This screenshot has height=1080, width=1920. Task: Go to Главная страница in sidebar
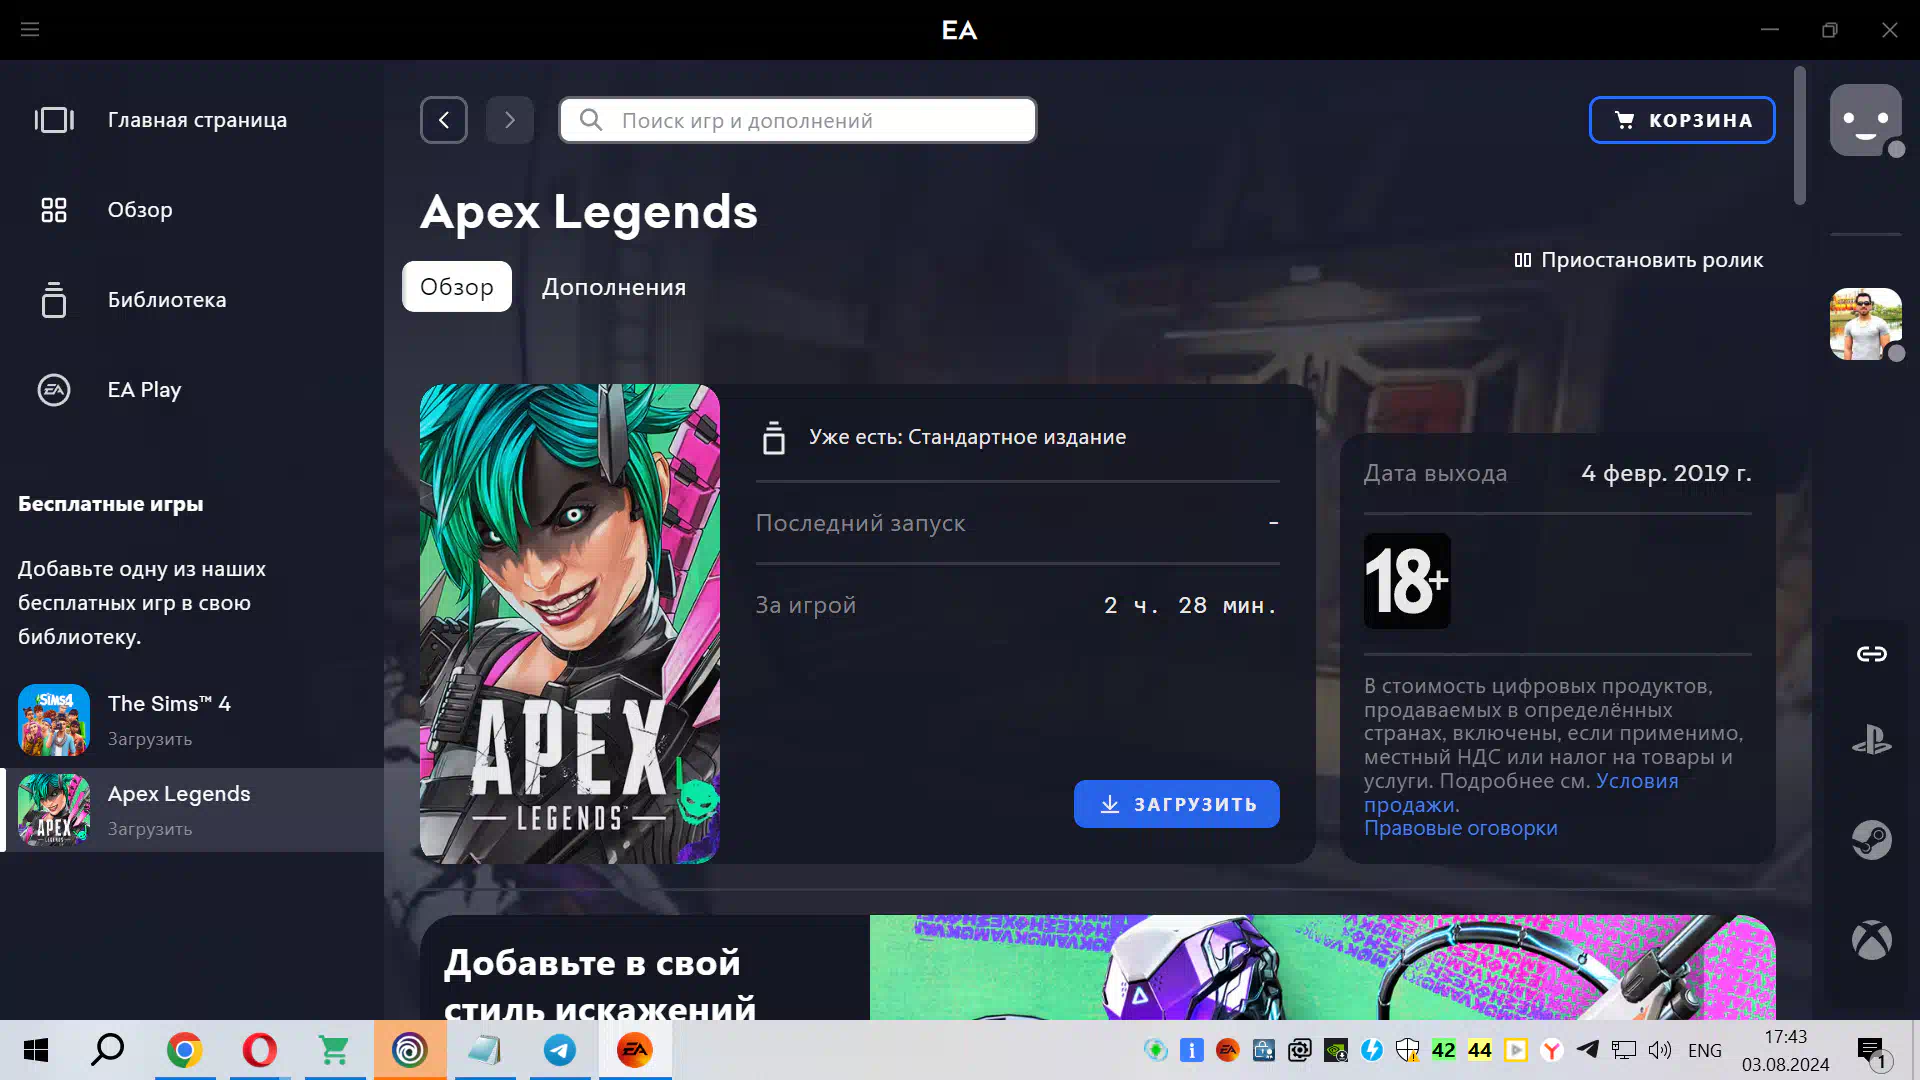(x=192, y=120)
